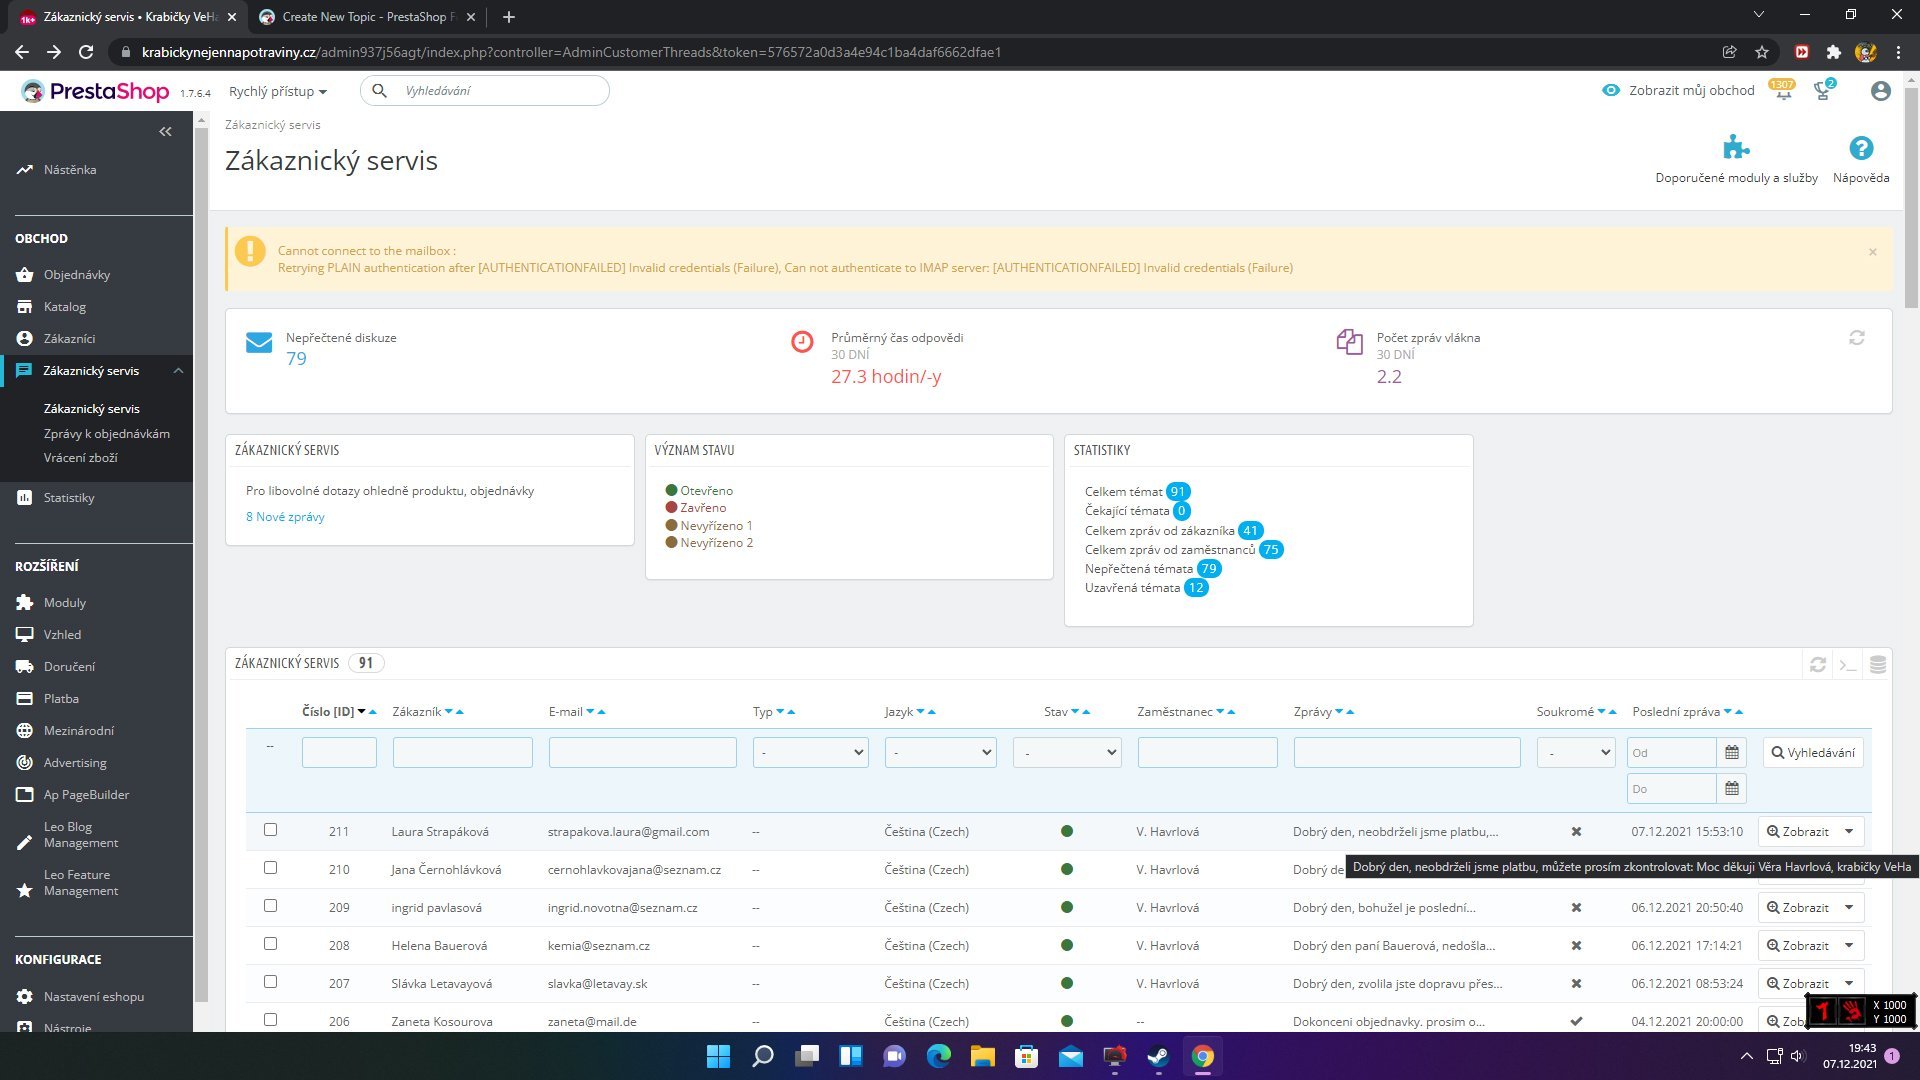The image size is (1920, 1080).
Task: Go to Zprávy k objednávkám submenu
Action: pyautogui.click(x=106, y=434)
